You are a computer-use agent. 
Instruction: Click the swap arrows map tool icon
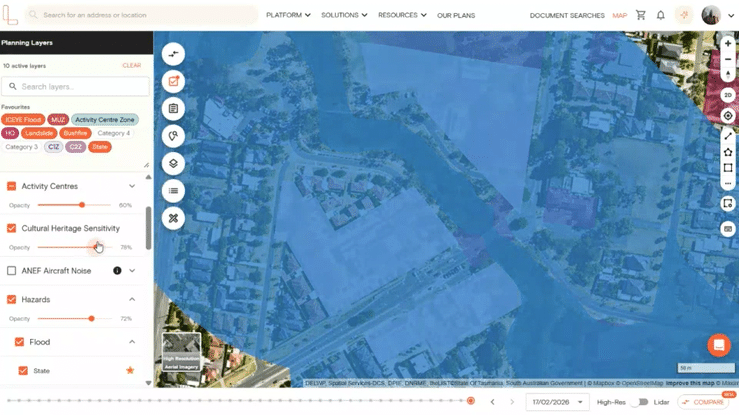[x=173, y=54]
